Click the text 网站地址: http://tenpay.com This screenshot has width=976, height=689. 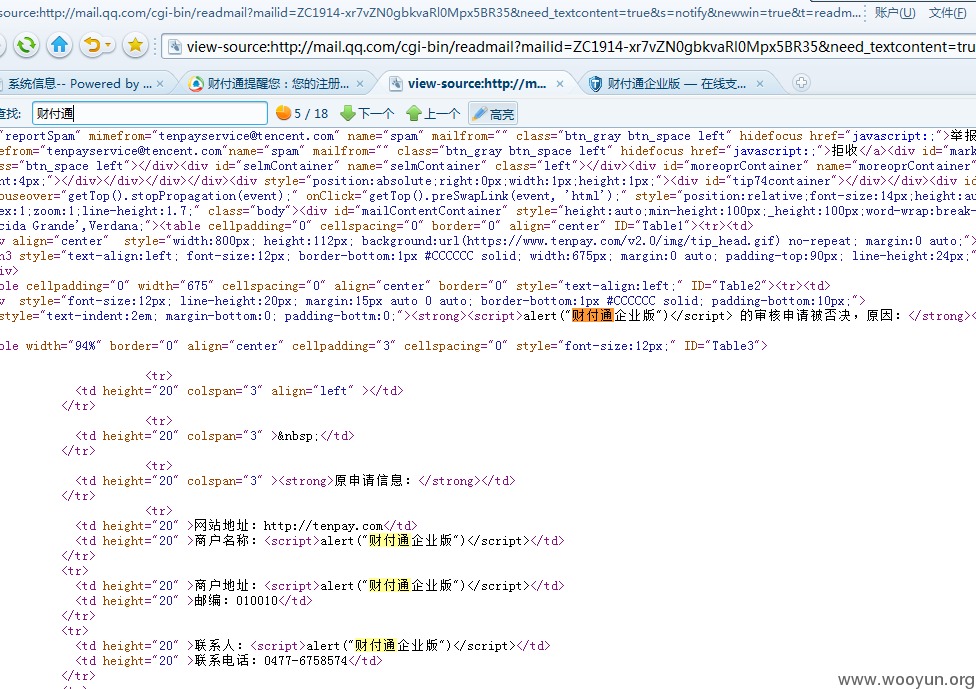click(x=288, y=526)
